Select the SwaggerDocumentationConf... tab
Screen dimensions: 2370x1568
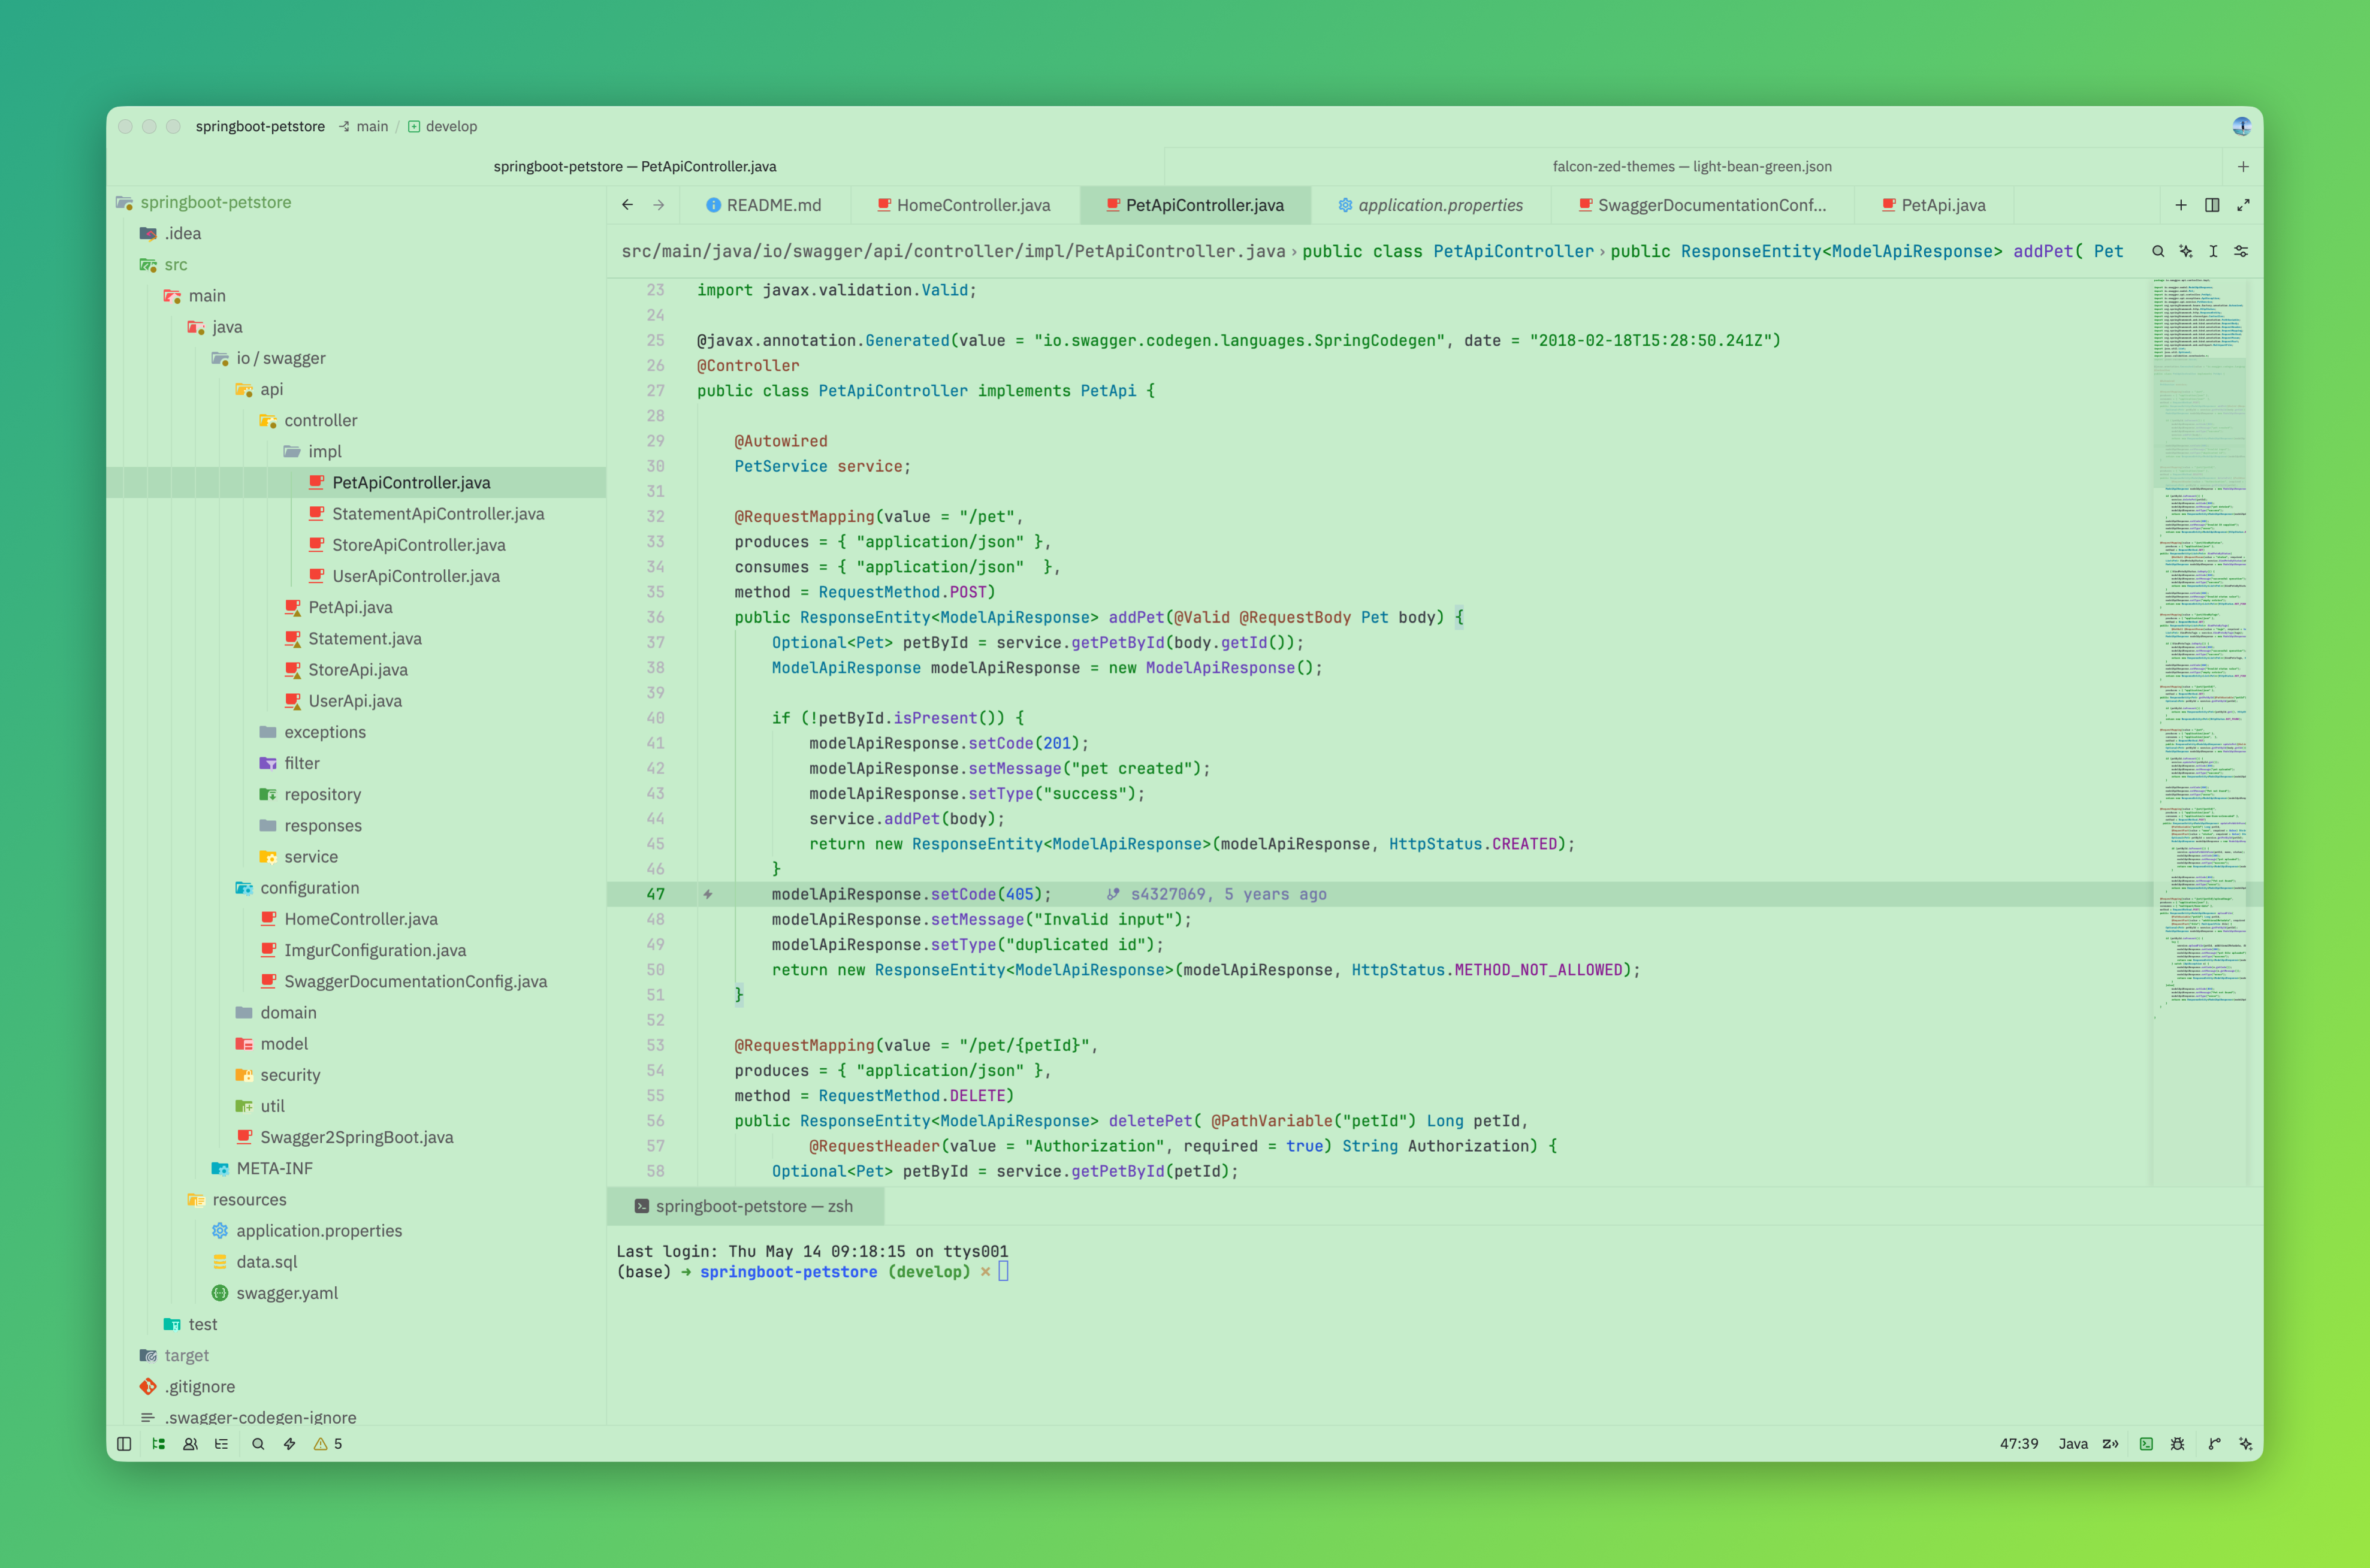click(1702, 205)
